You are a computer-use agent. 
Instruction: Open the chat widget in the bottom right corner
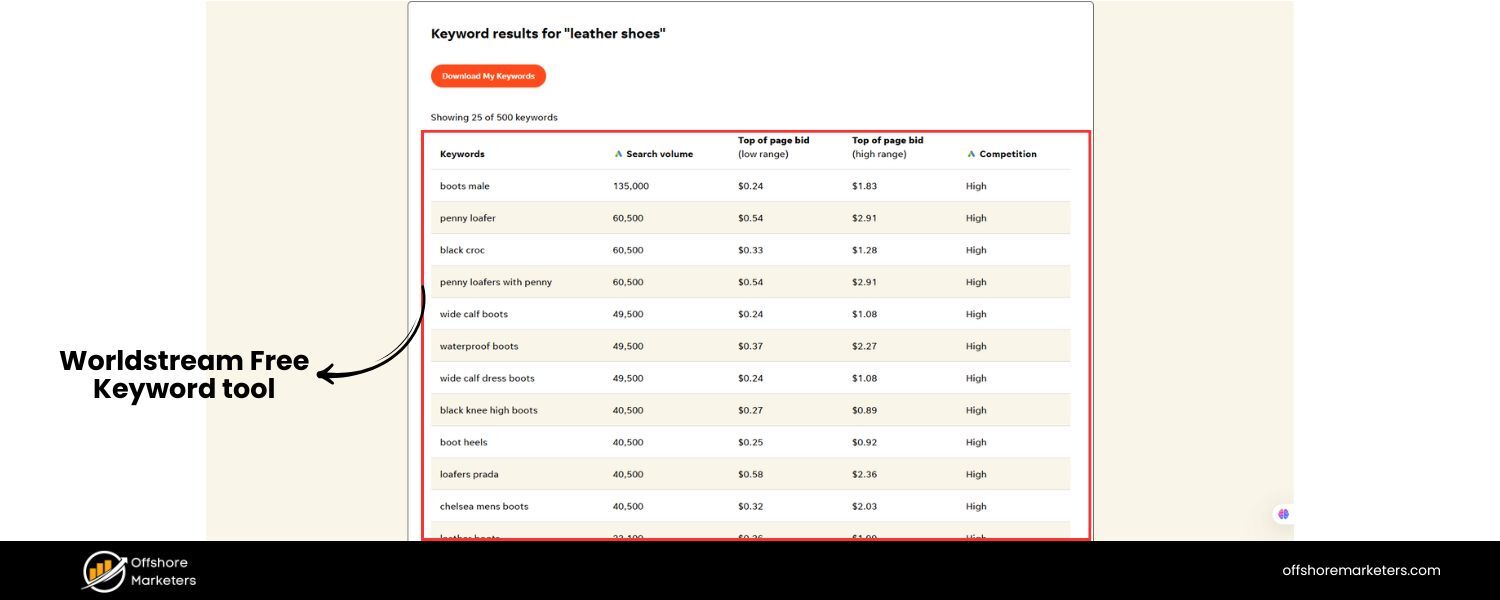click(1283, 513)
